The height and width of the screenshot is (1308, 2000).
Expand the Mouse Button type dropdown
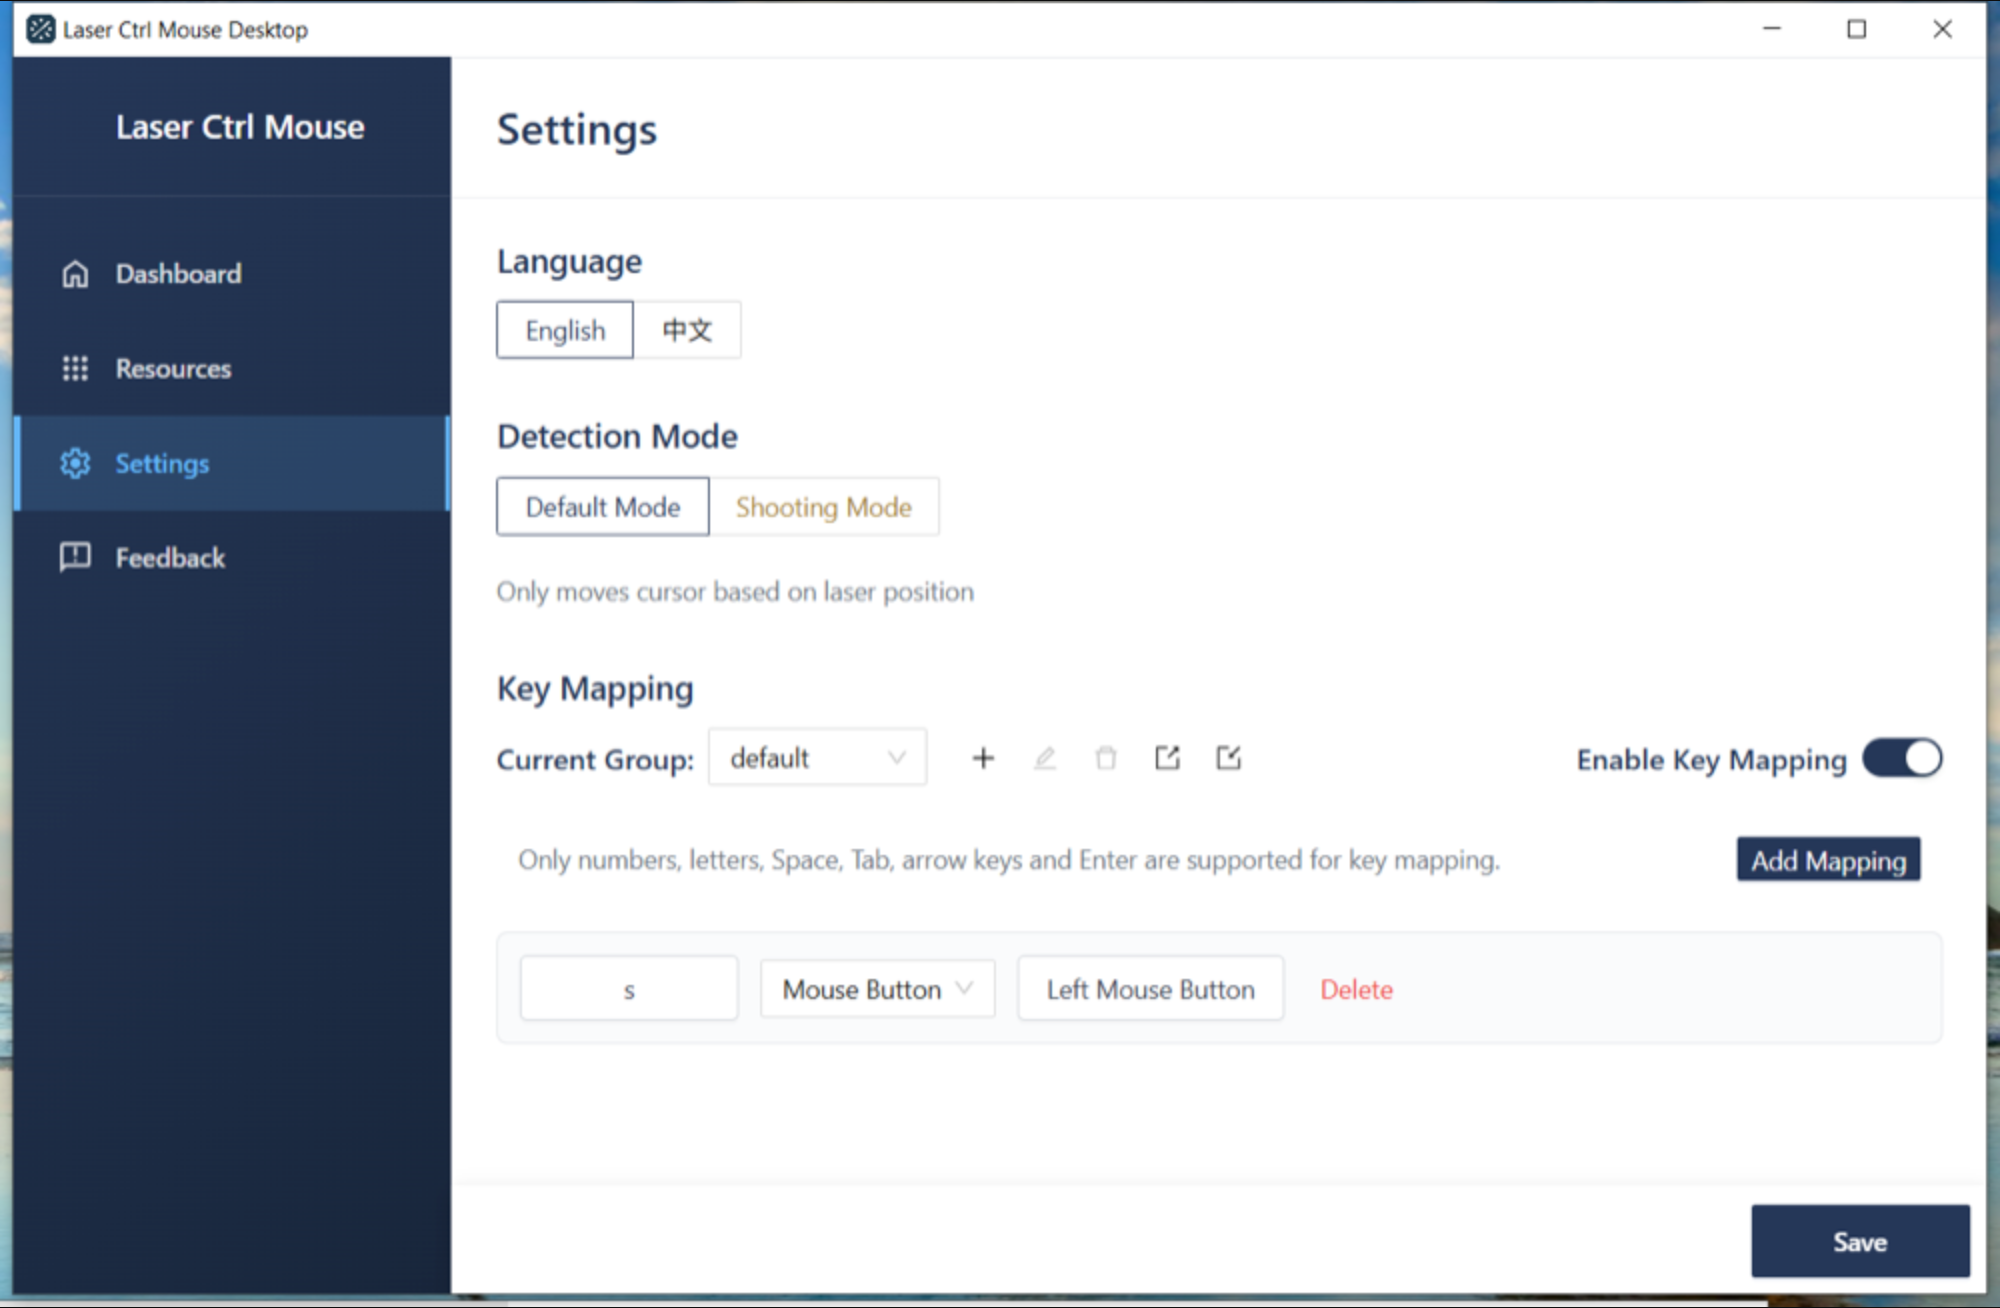(x=877, y=989)
